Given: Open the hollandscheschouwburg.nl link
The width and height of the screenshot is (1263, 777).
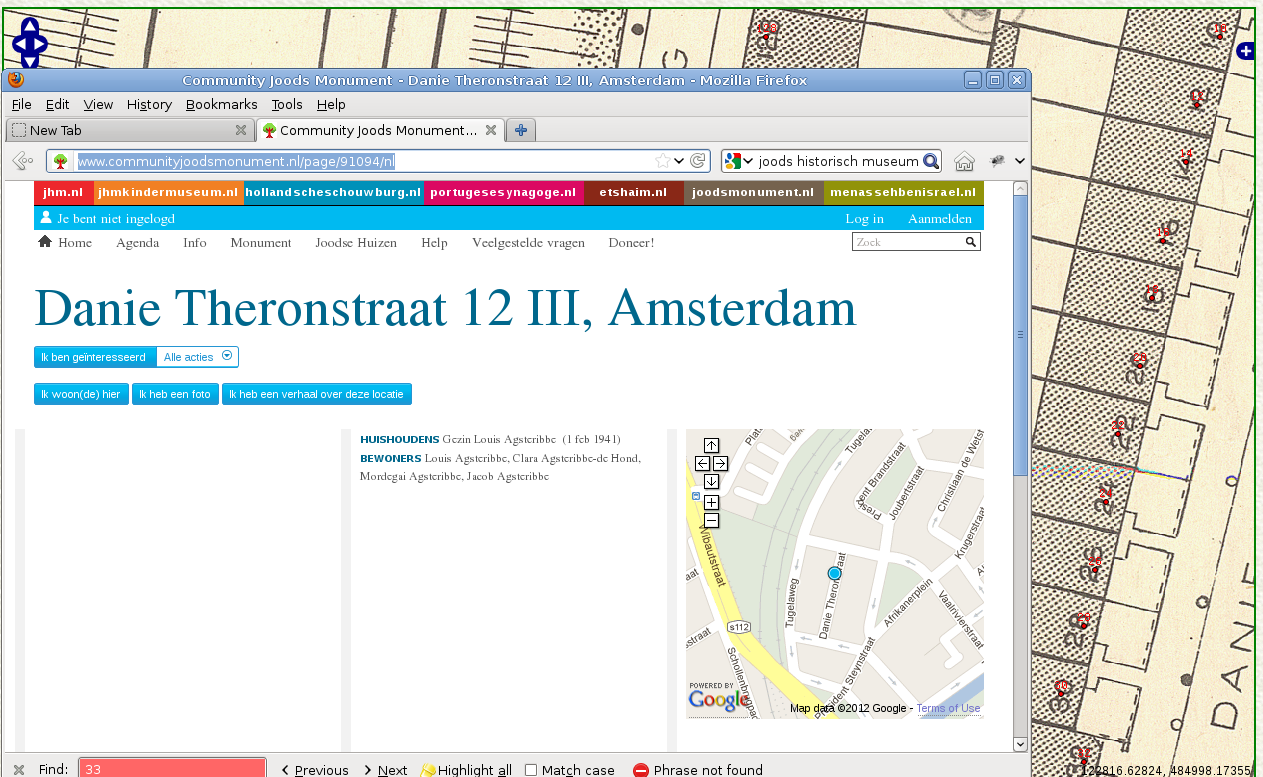Looking at the screenshot, I should point(333,192).
